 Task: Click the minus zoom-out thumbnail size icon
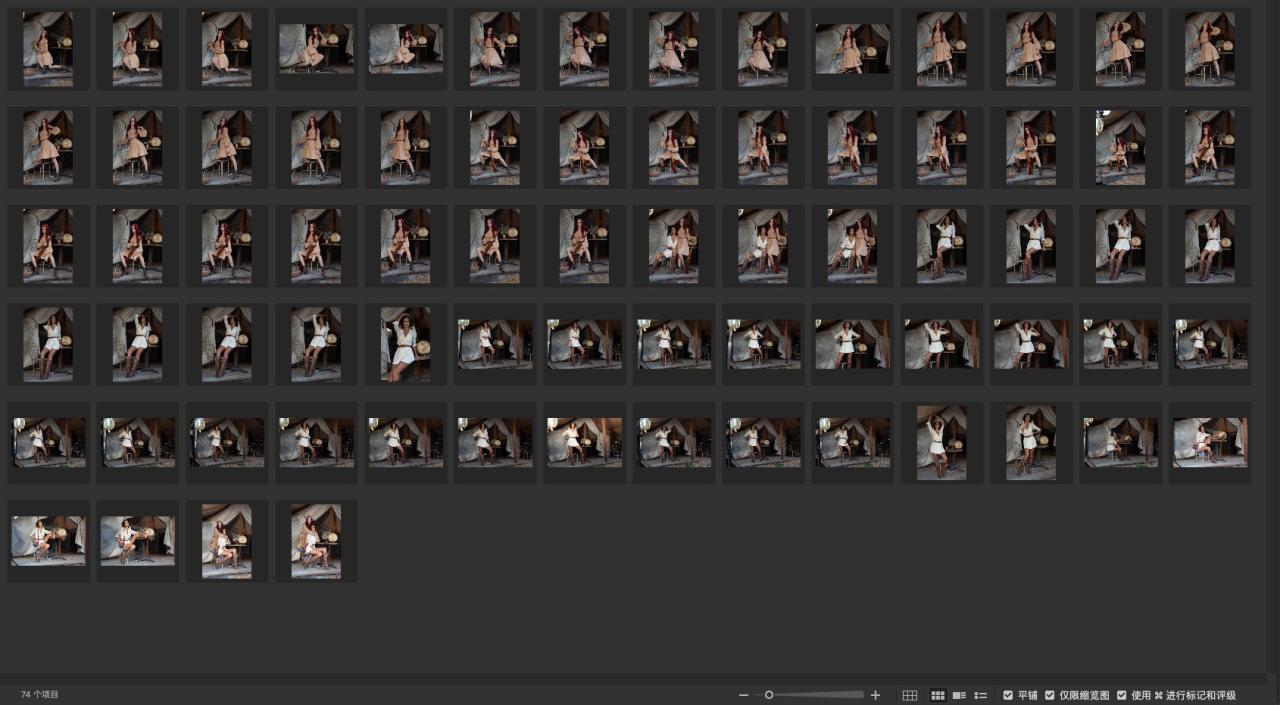click(x=743, y=695)
